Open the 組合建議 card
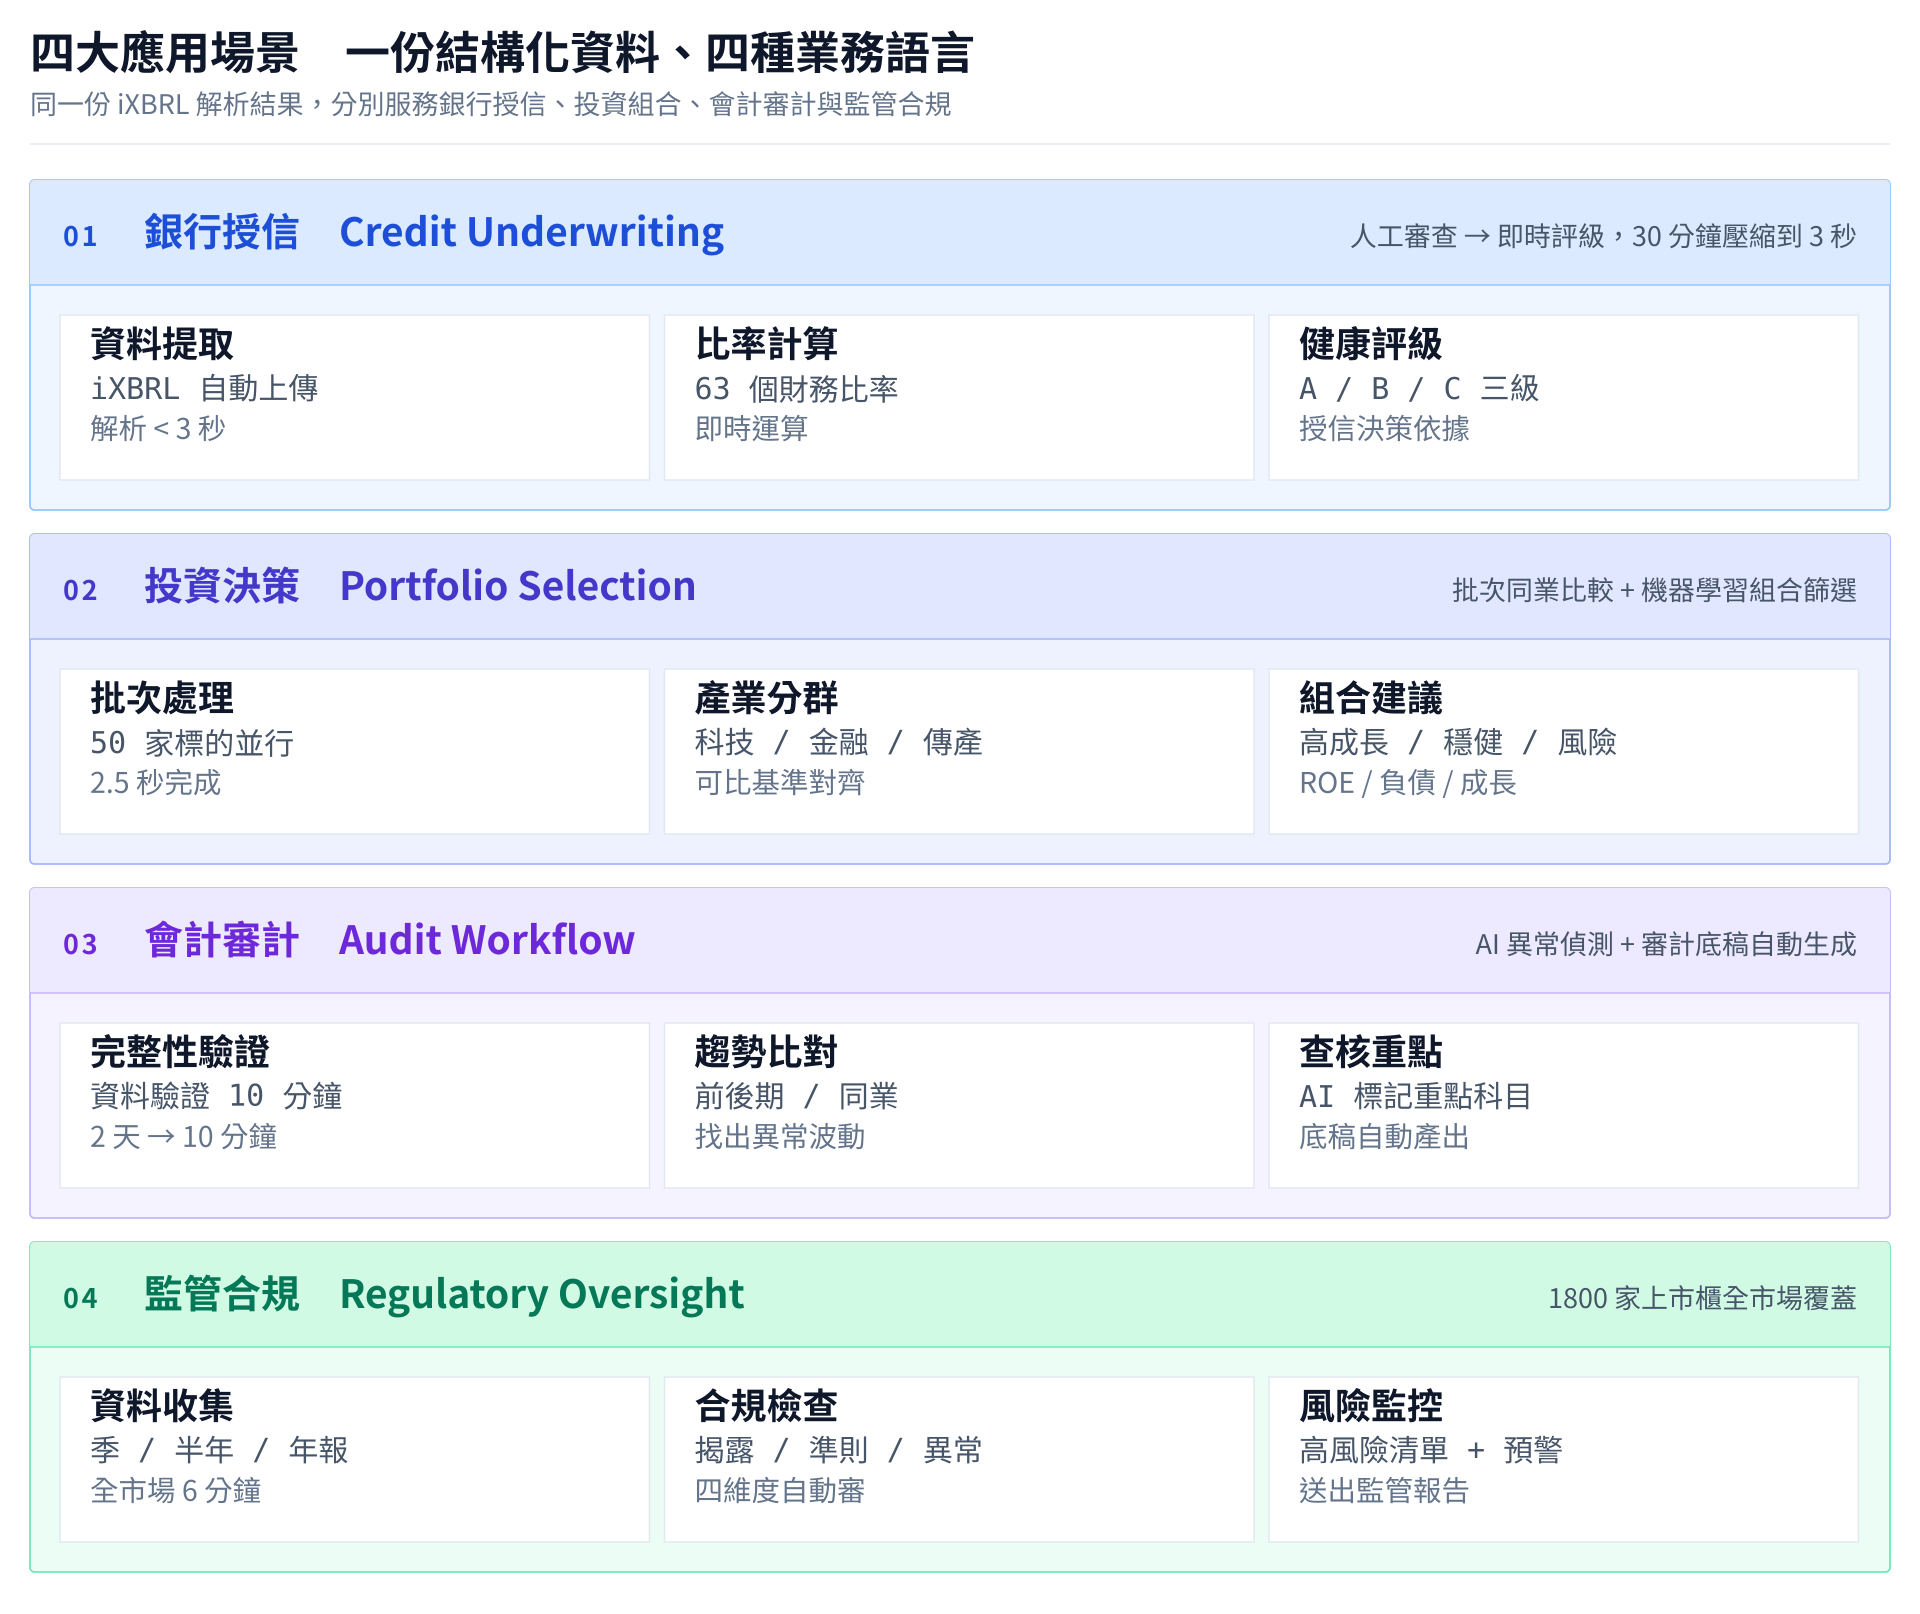Screen dimensions: 1920x1614 pos(1564,751)
